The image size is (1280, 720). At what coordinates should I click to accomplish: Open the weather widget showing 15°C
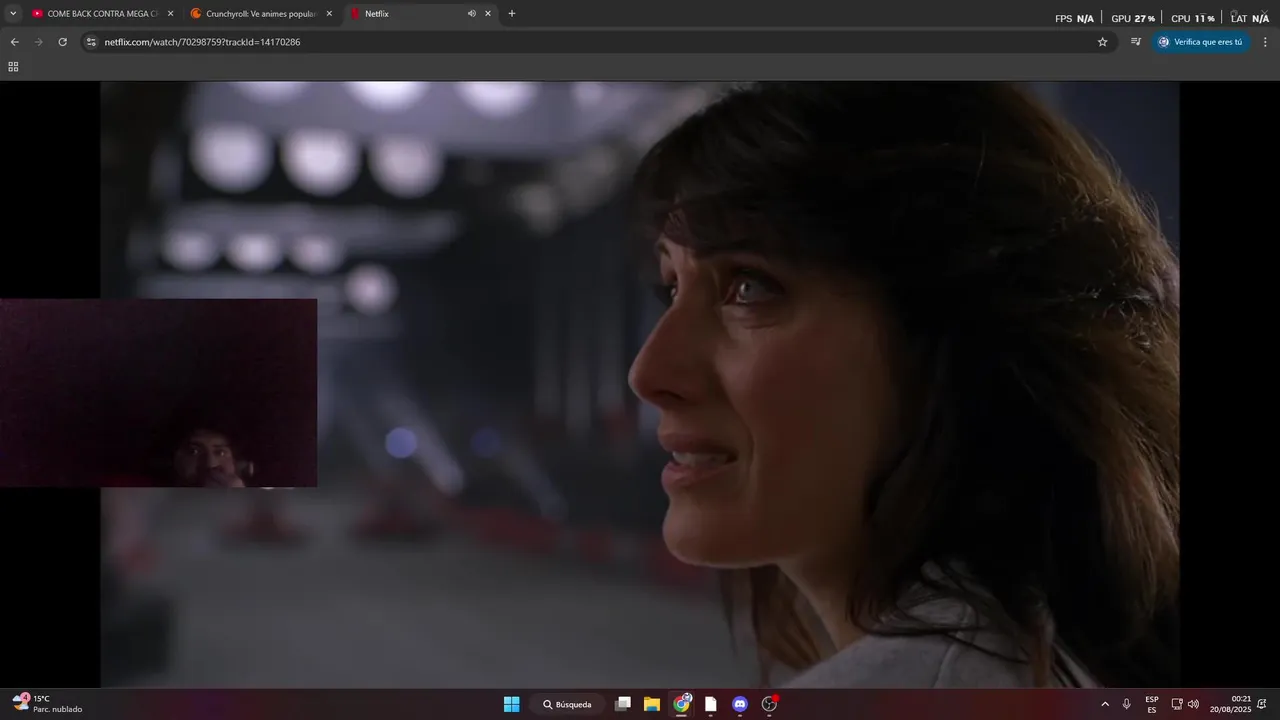[x=47, y=704]
